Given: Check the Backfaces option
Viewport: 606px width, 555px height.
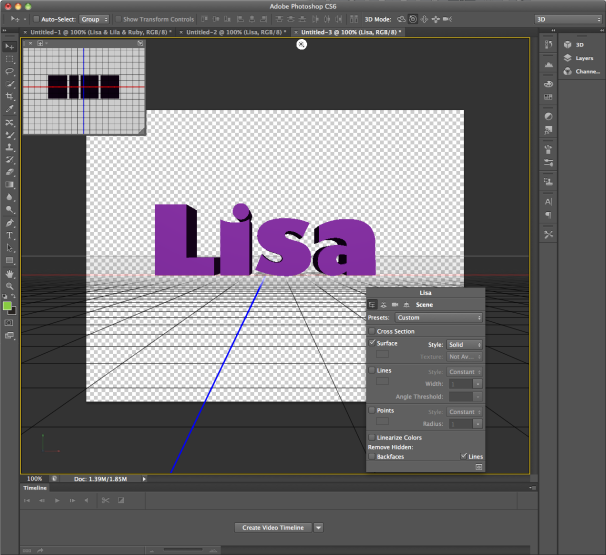Looking at the screenshot, I should point(373,456).
